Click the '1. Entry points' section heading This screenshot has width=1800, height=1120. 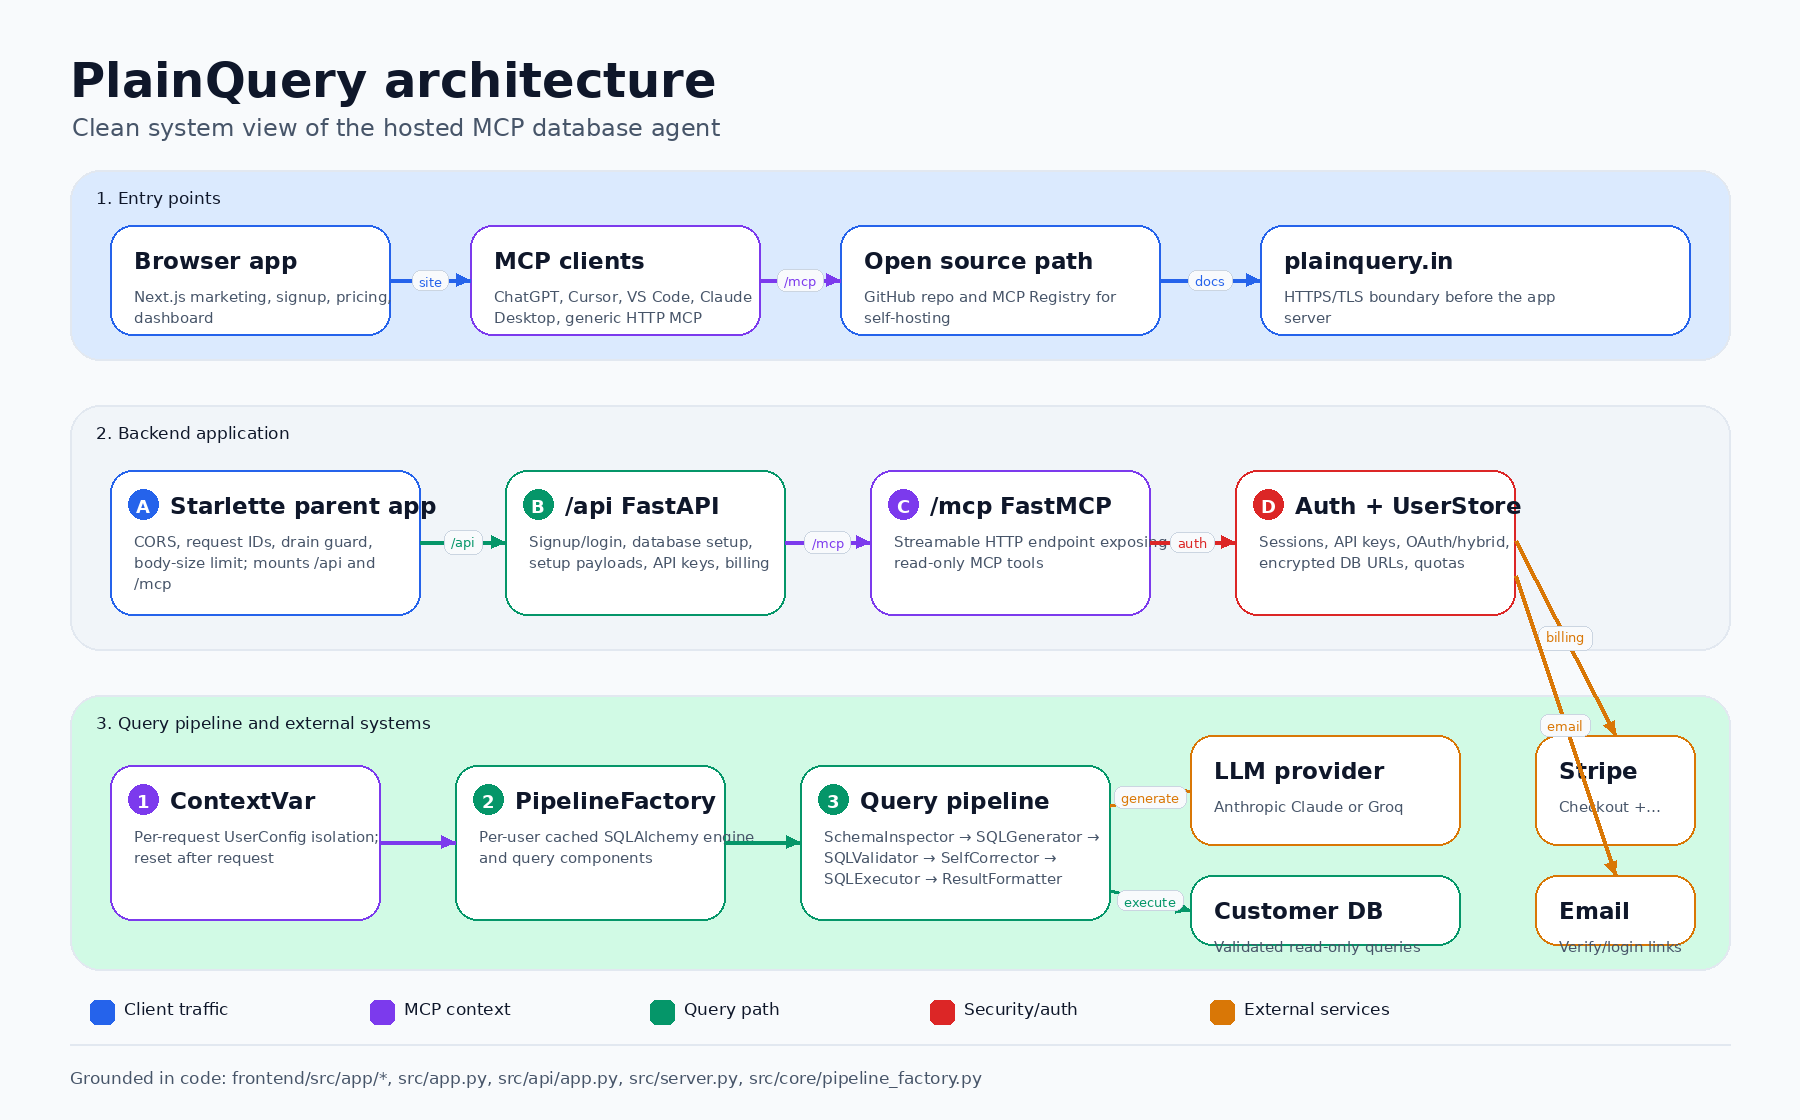[158, 198]
